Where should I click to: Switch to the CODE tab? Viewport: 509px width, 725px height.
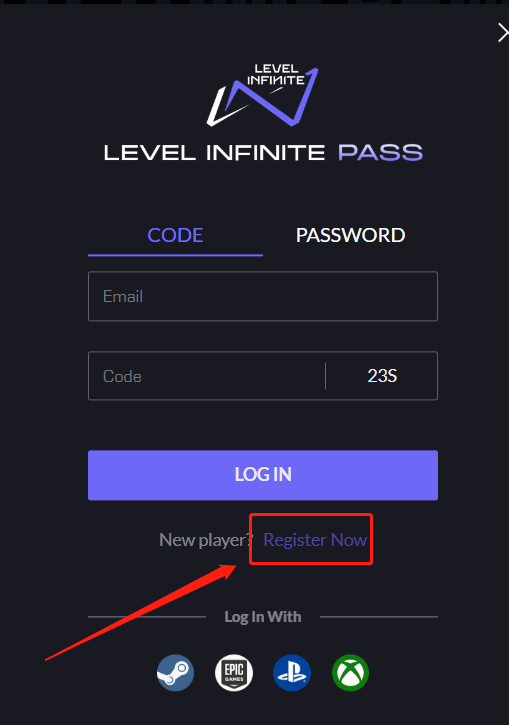(175, 235)
